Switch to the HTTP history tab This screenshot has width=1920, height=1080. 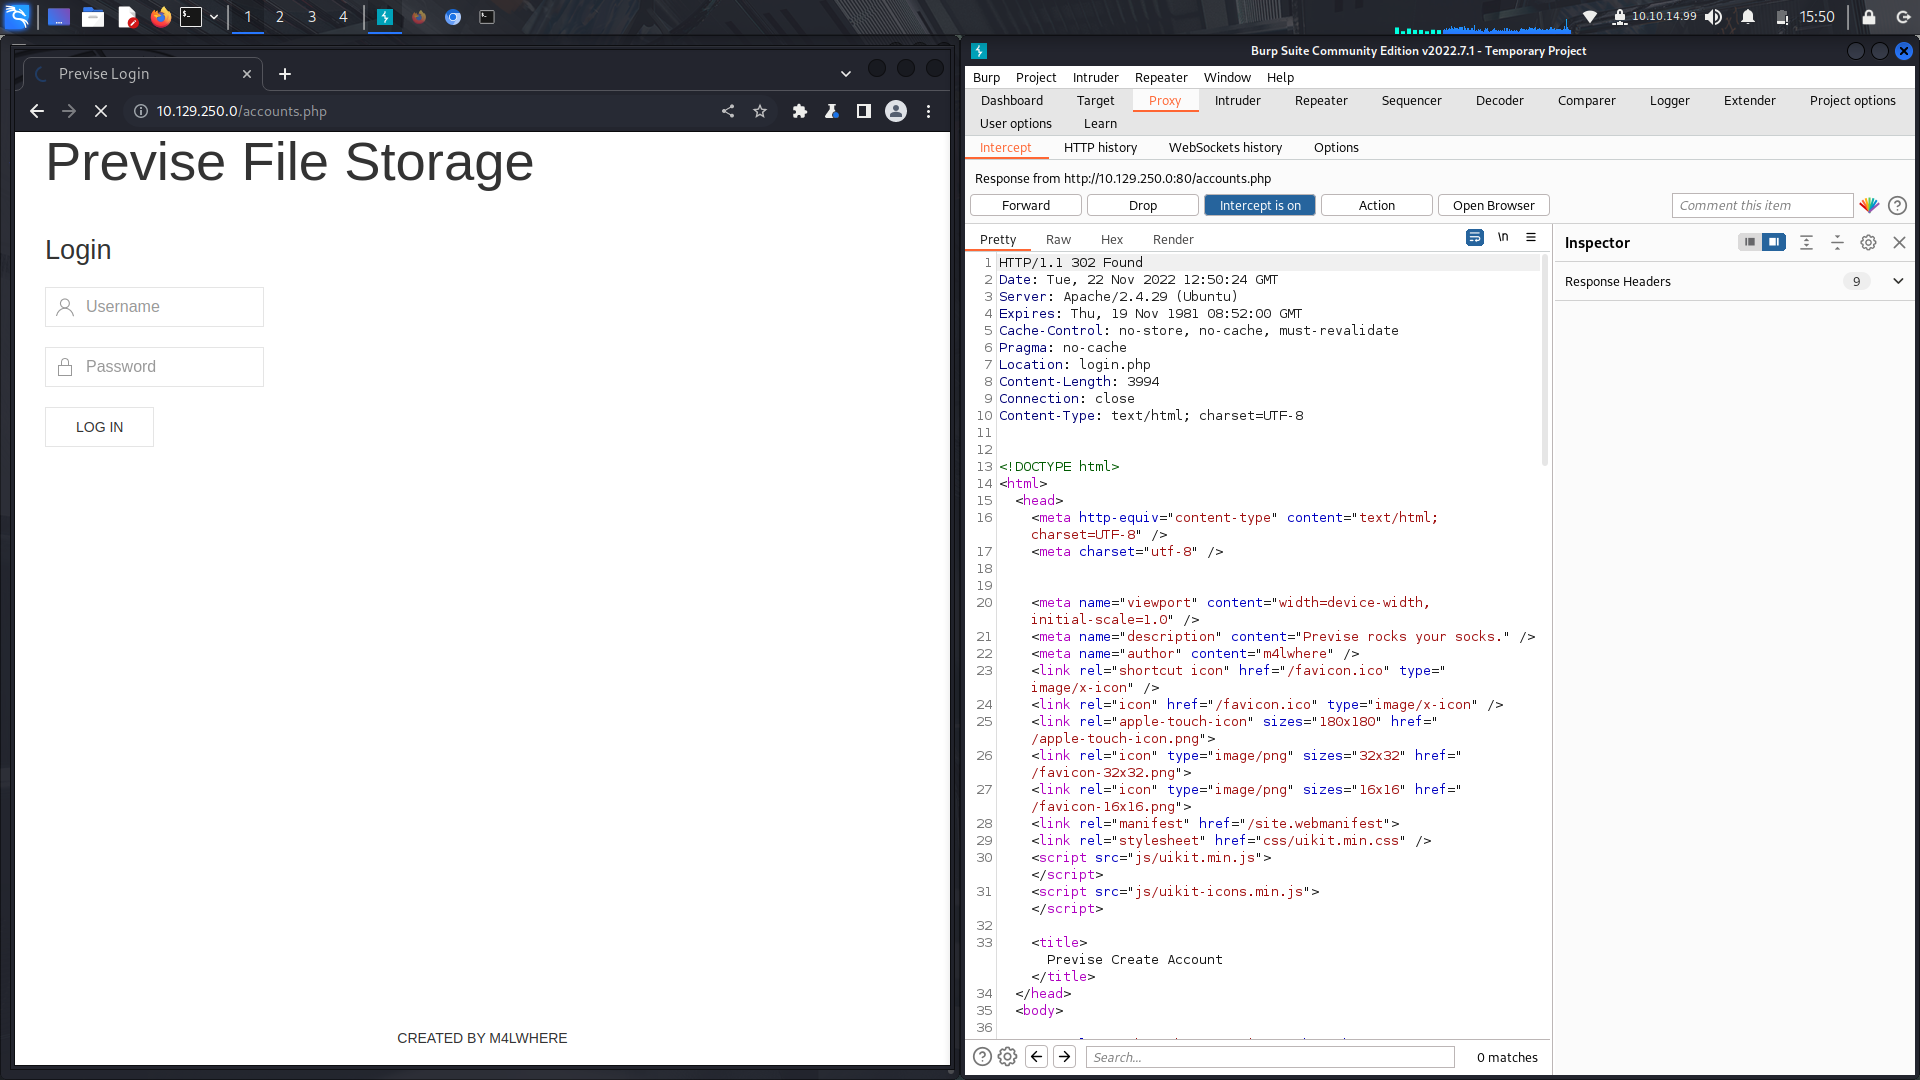tap(1100, 147)
